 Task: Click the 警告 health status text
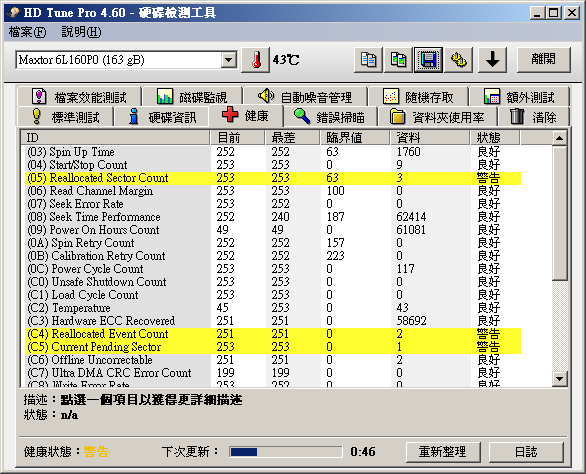[x=96, y=452]
